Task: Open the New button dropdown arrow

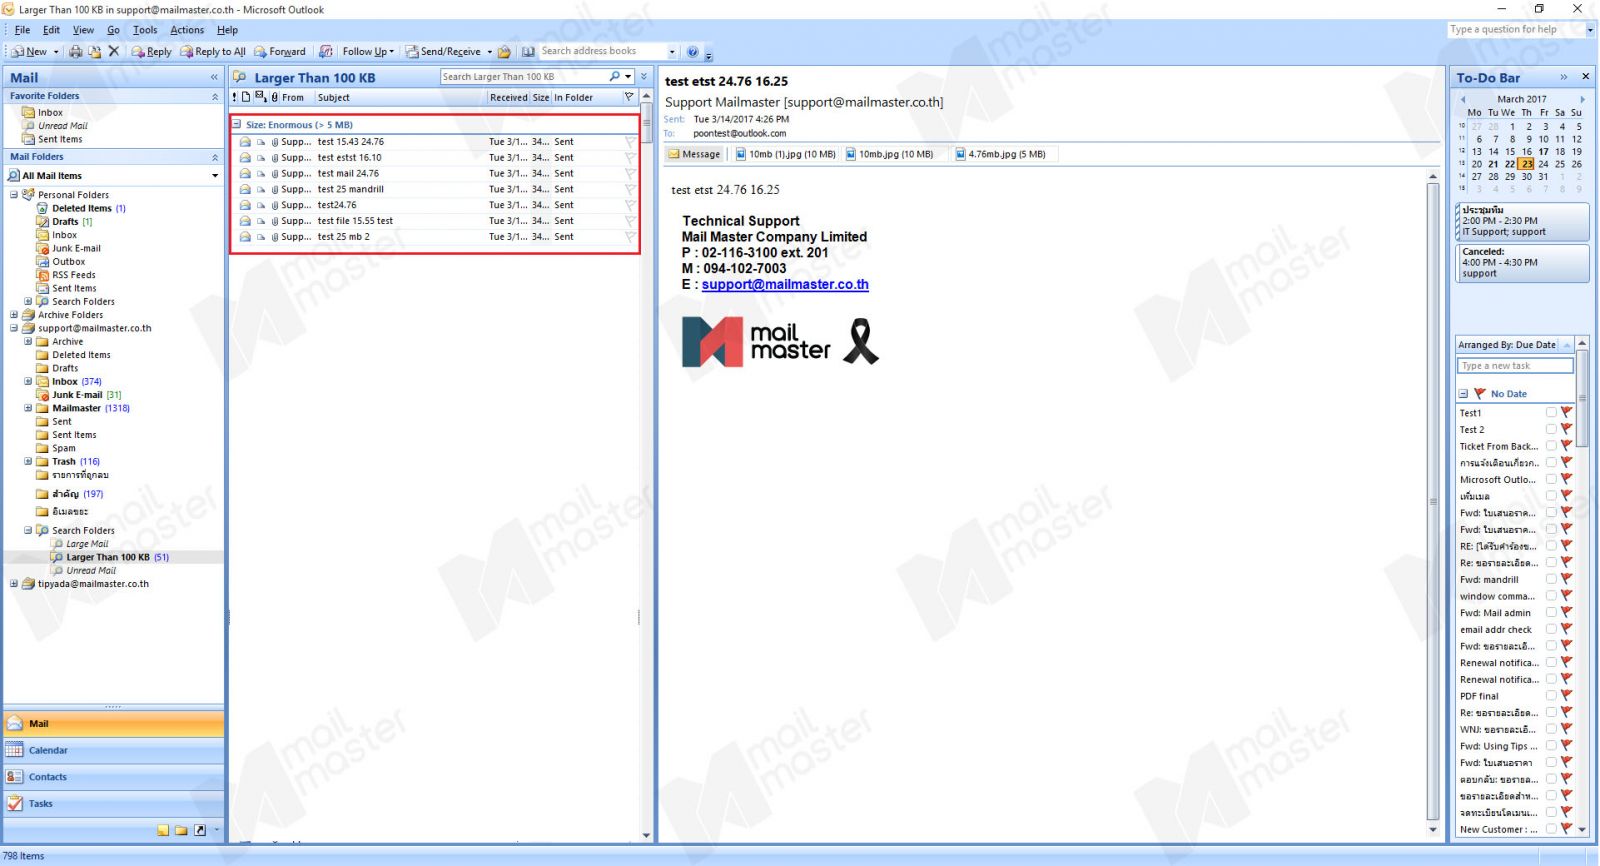Action: [56, 52]
